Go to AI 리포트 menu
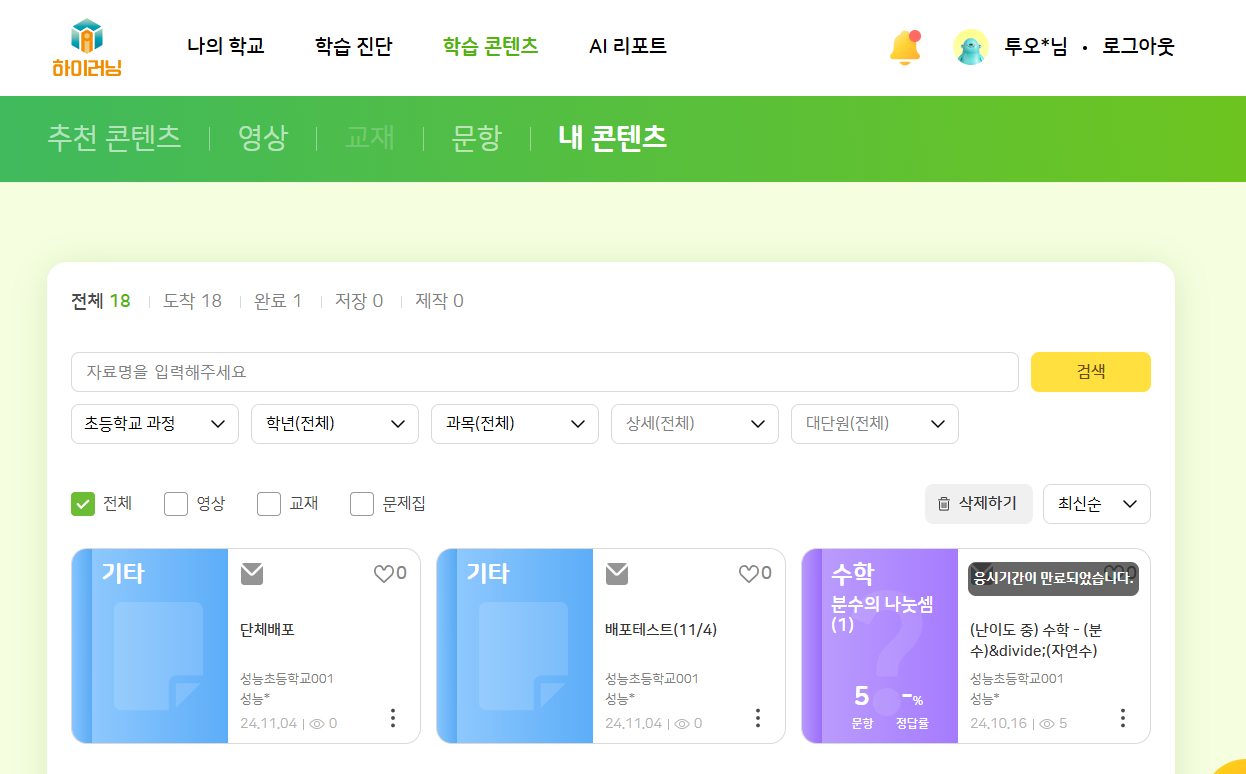1246x774 pixels. [627, 46]
